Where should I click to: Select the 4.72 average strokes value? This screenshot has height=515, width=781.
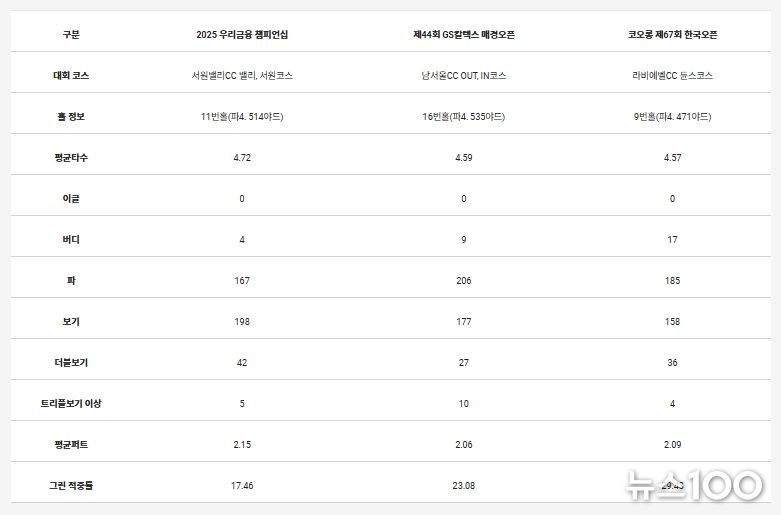[242, 158]
